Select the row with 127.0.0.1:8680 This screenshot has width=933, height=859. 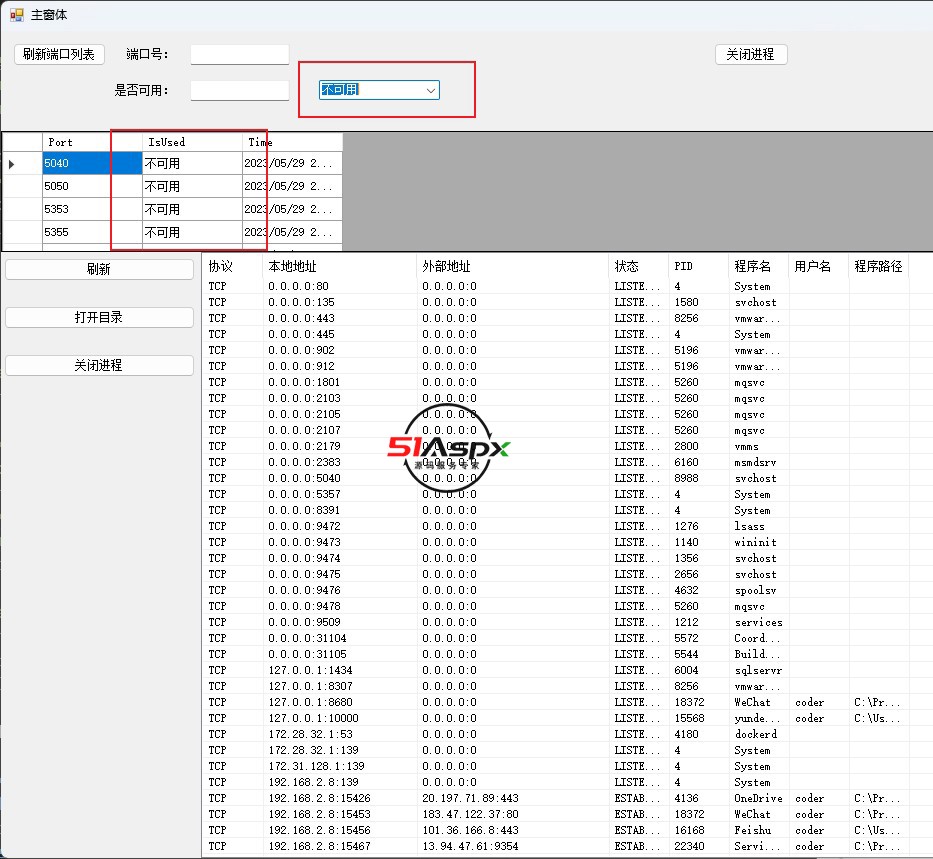coord(556,702)
